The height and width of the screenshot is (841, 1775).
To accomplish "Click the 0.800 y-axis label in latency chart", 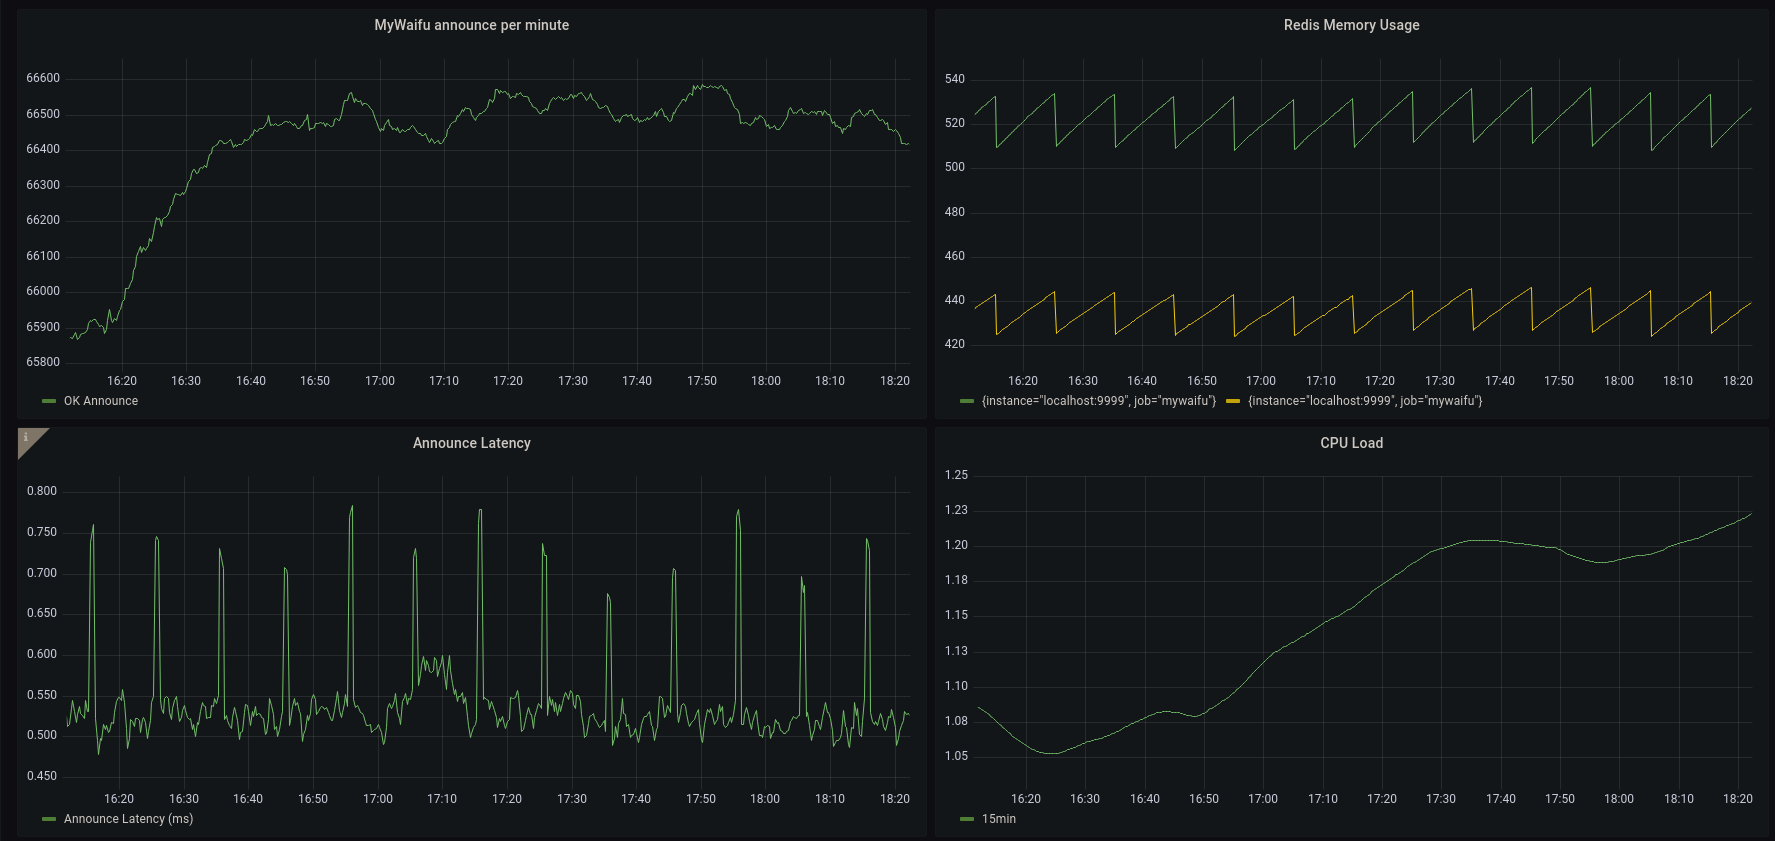I will (x=42, y=491).
